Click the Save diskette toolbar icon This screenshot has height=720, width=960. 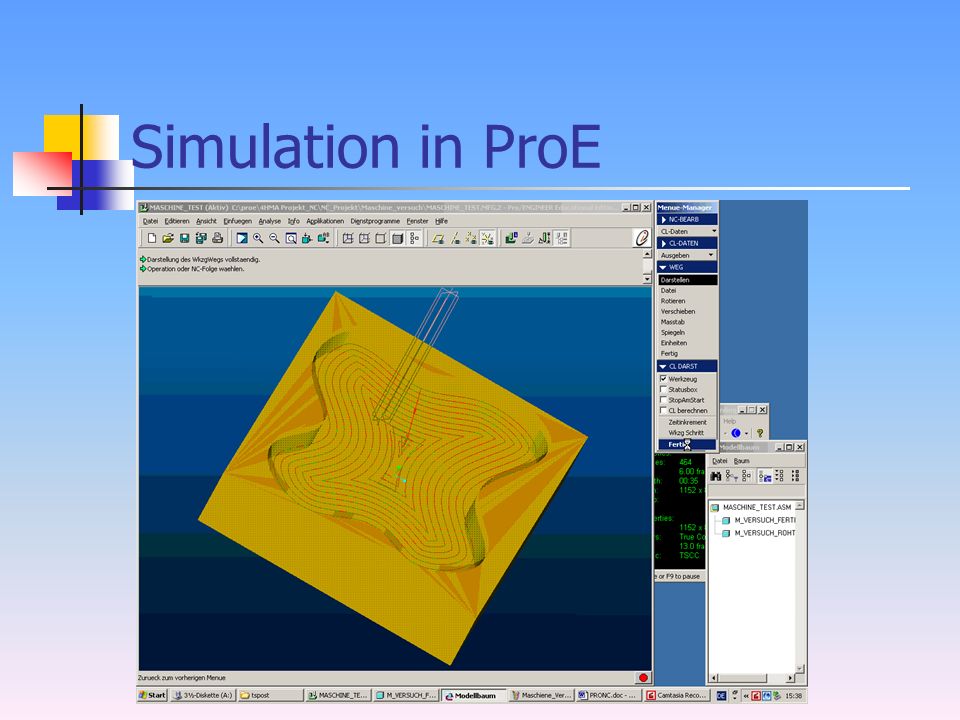click(184, 238)
